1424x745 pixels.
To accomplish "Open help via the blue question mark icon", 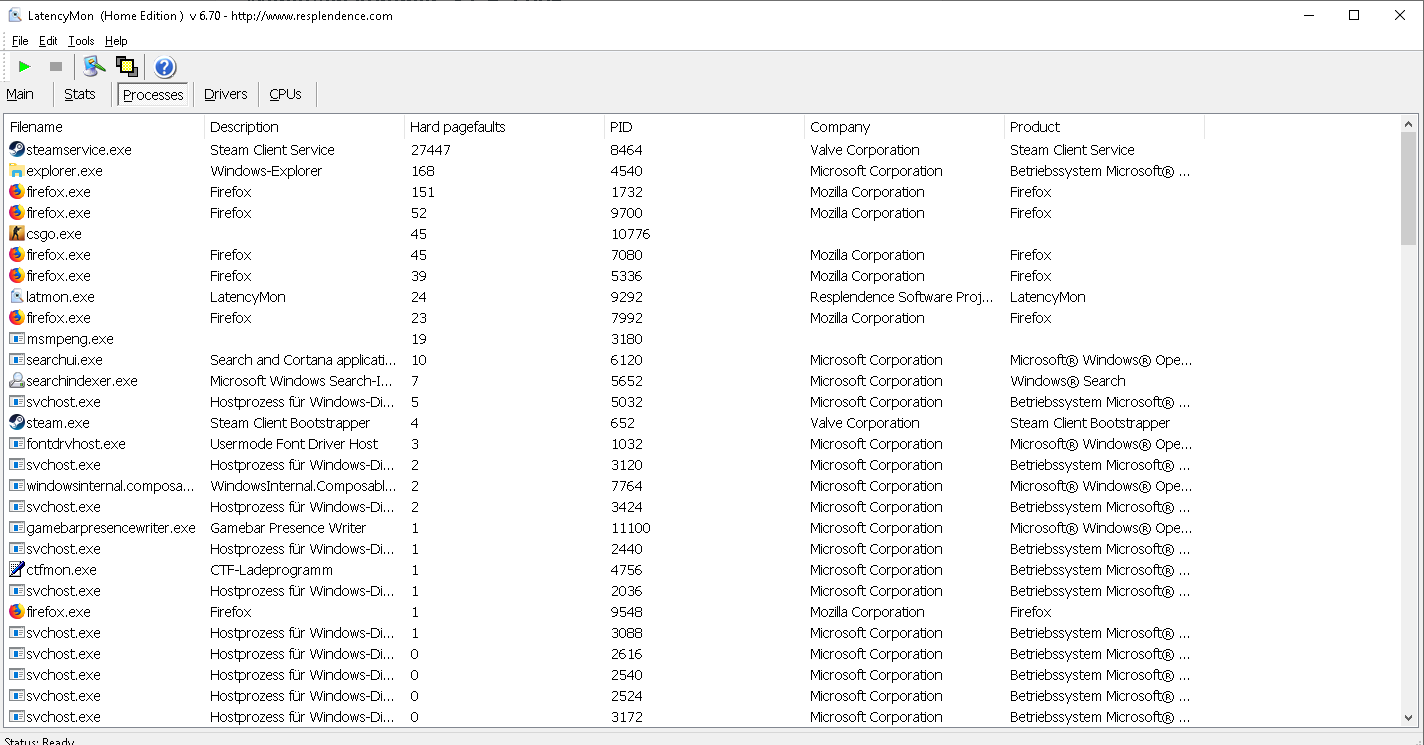I will pyautogui.click(x=163, y=66).
